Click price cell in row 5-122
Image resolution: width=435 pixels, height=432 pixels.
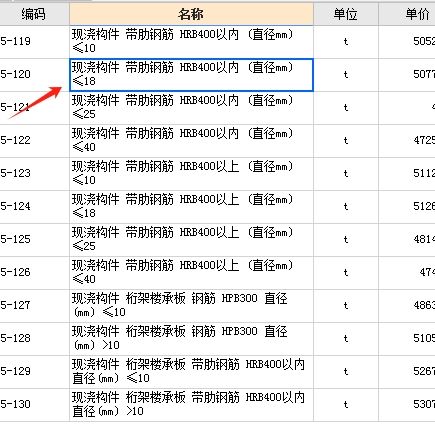(407, 141)
